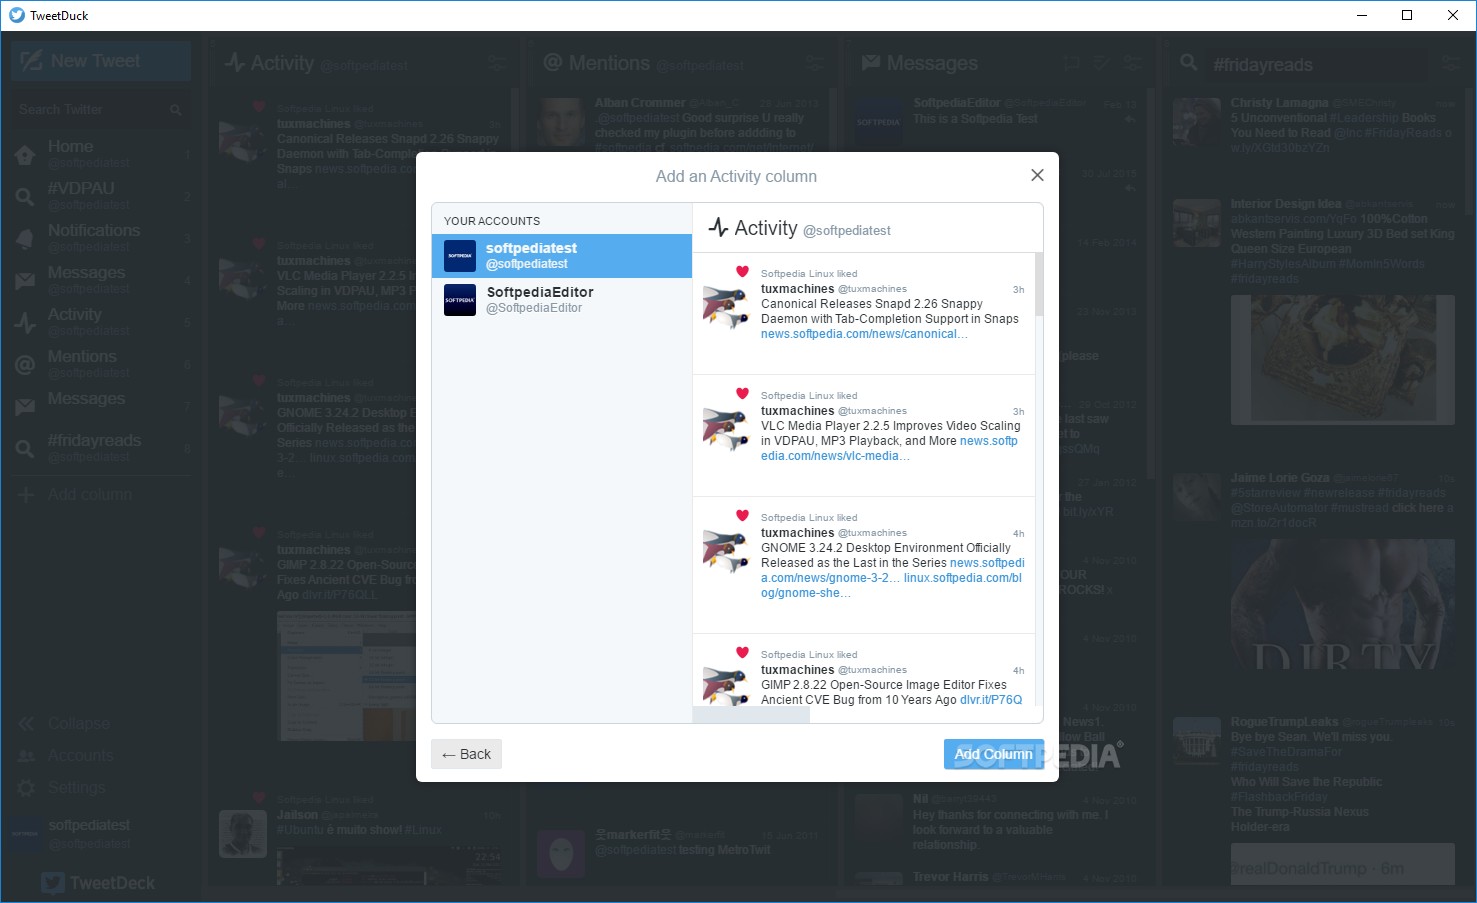Click the #fridayreads search icon in sidebar

(x=25, y=449)
